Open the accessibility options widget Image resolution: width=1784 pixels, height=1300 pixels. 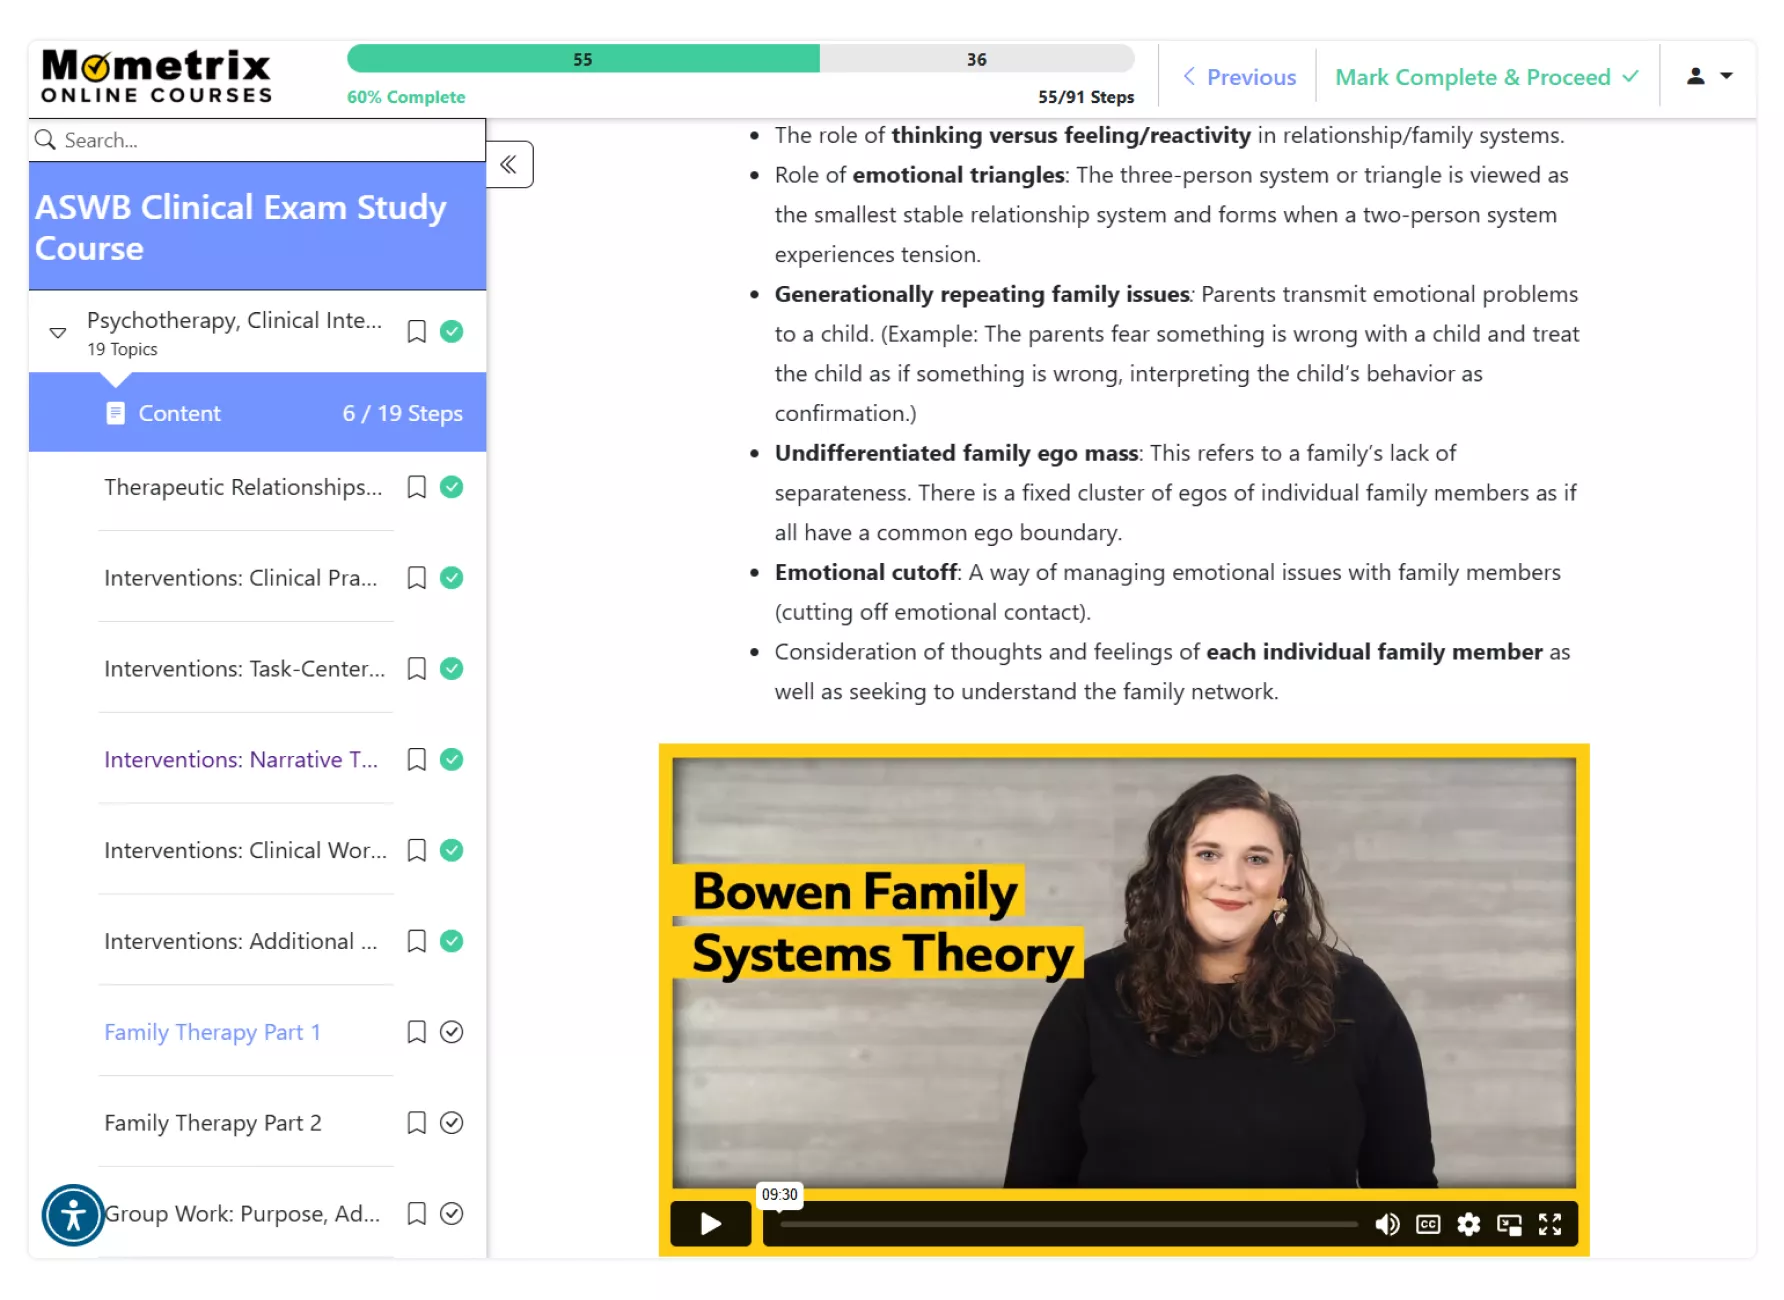(x=73, y=1215)
